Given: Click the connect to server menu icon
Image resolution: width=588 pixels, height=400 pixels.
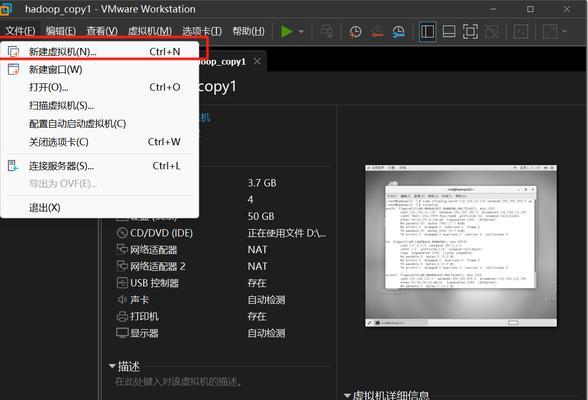Looking at the screenshot, I should [13, 166].
